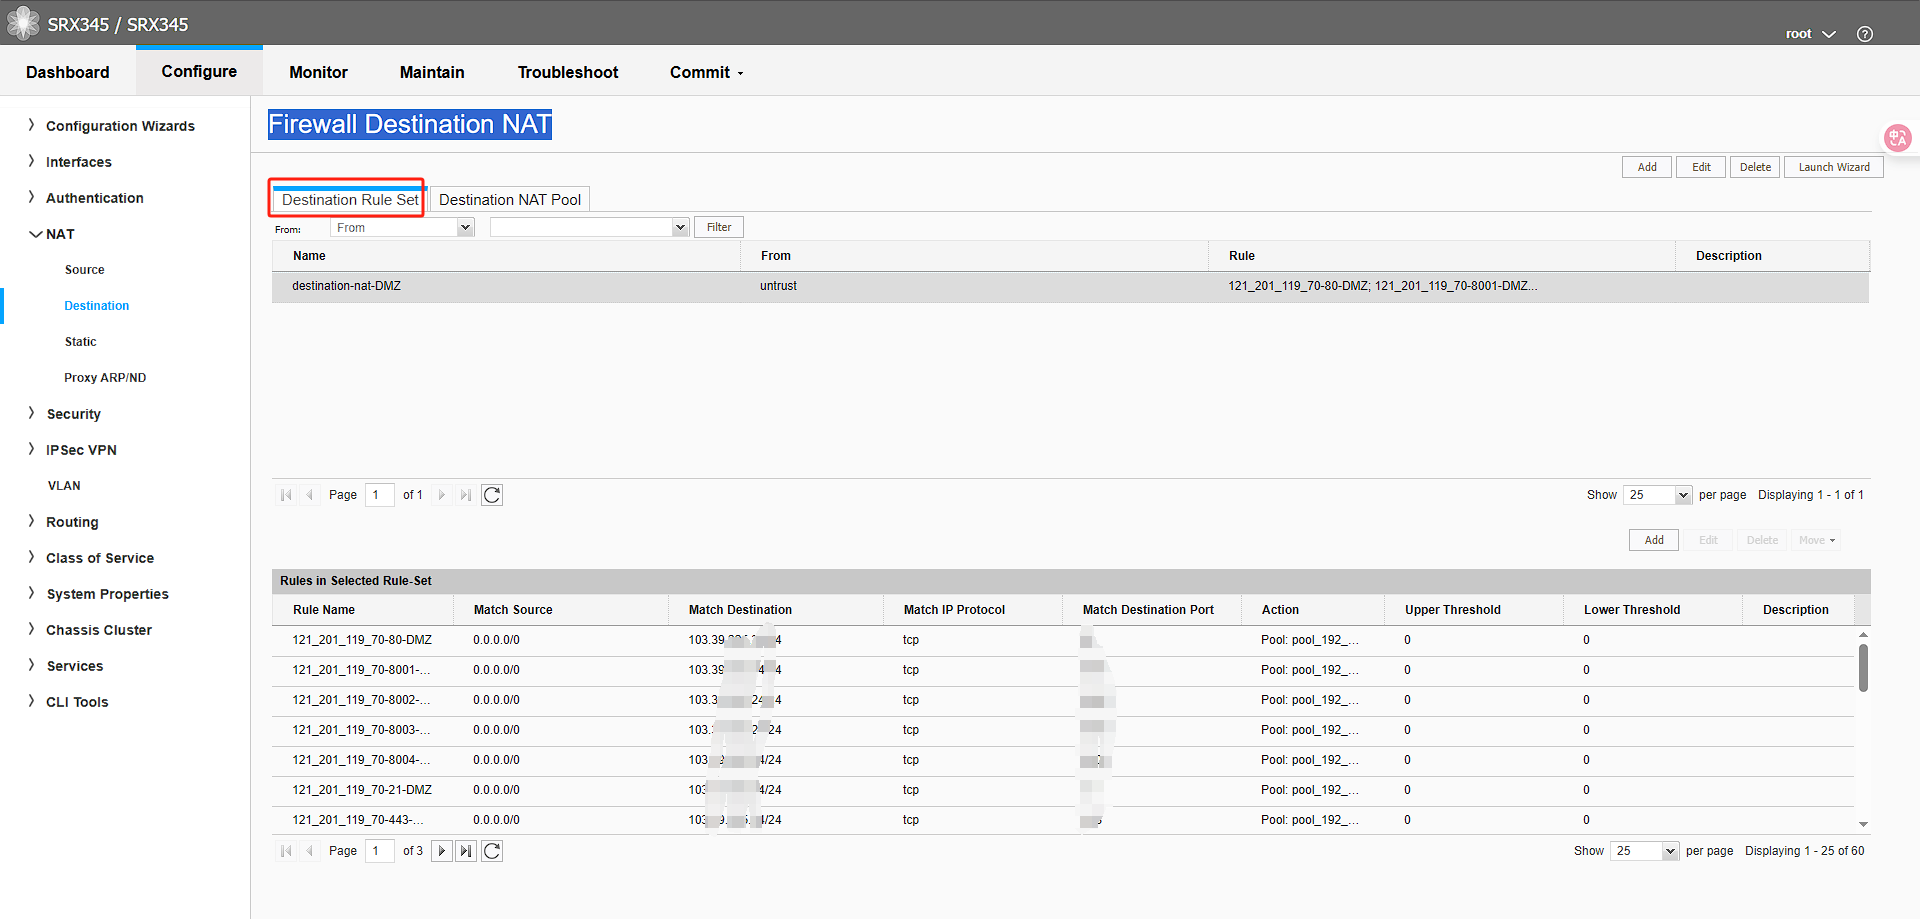Image resolution: width=1920 pixels, height=919 pixels.
Task: Jump to the last page of the rules table
Action: pos(466,850)
